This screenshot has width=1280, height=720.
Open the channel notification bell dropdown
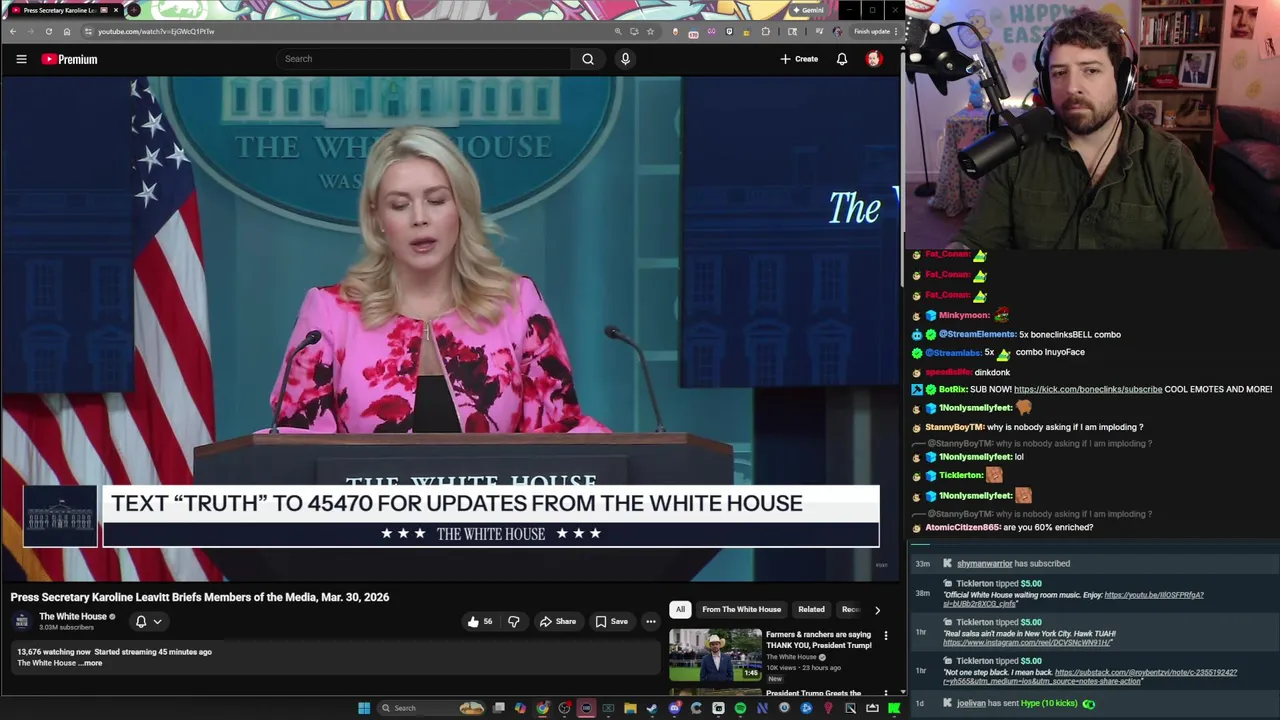click(148, 621)
